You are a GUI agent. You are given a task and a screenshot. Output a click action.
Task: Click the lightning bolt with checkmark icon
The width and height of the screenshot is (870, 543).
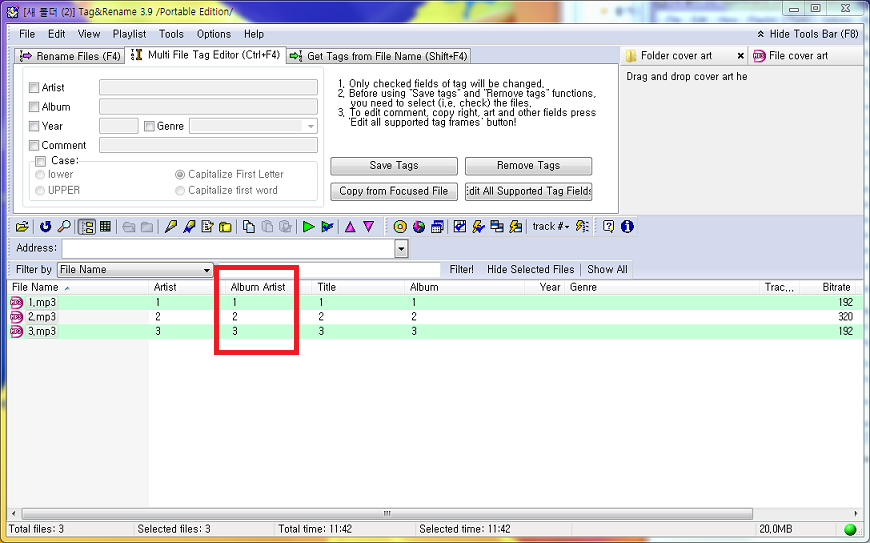point(478,226)
